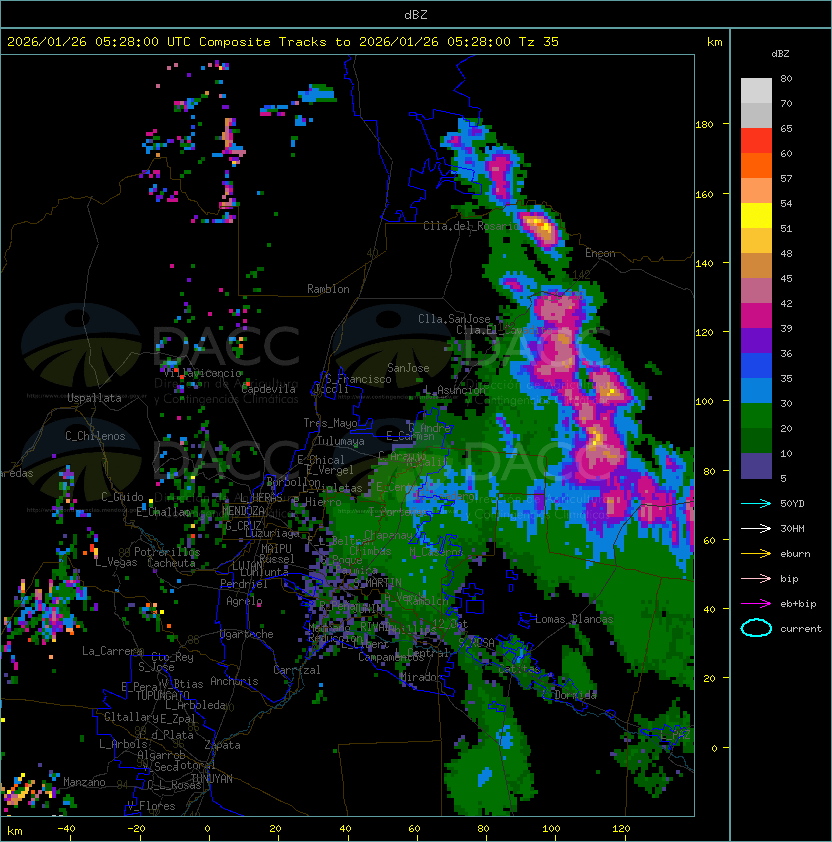Image resolution: width=832 pixels, height=842 pixels.
Task: Click the Mirador map label
Action: pyautogui.click(x=422, y=677)
